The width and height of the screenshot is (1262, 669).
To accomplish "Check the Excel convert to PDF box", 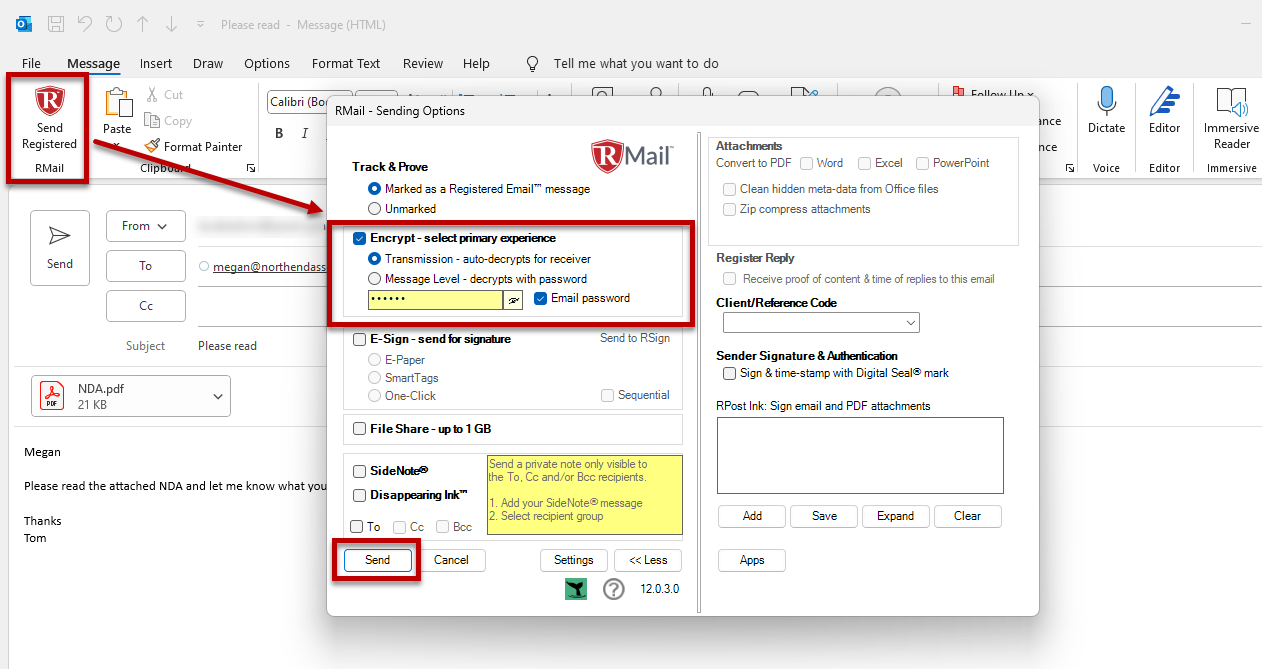I will click(x=863, y=163).
